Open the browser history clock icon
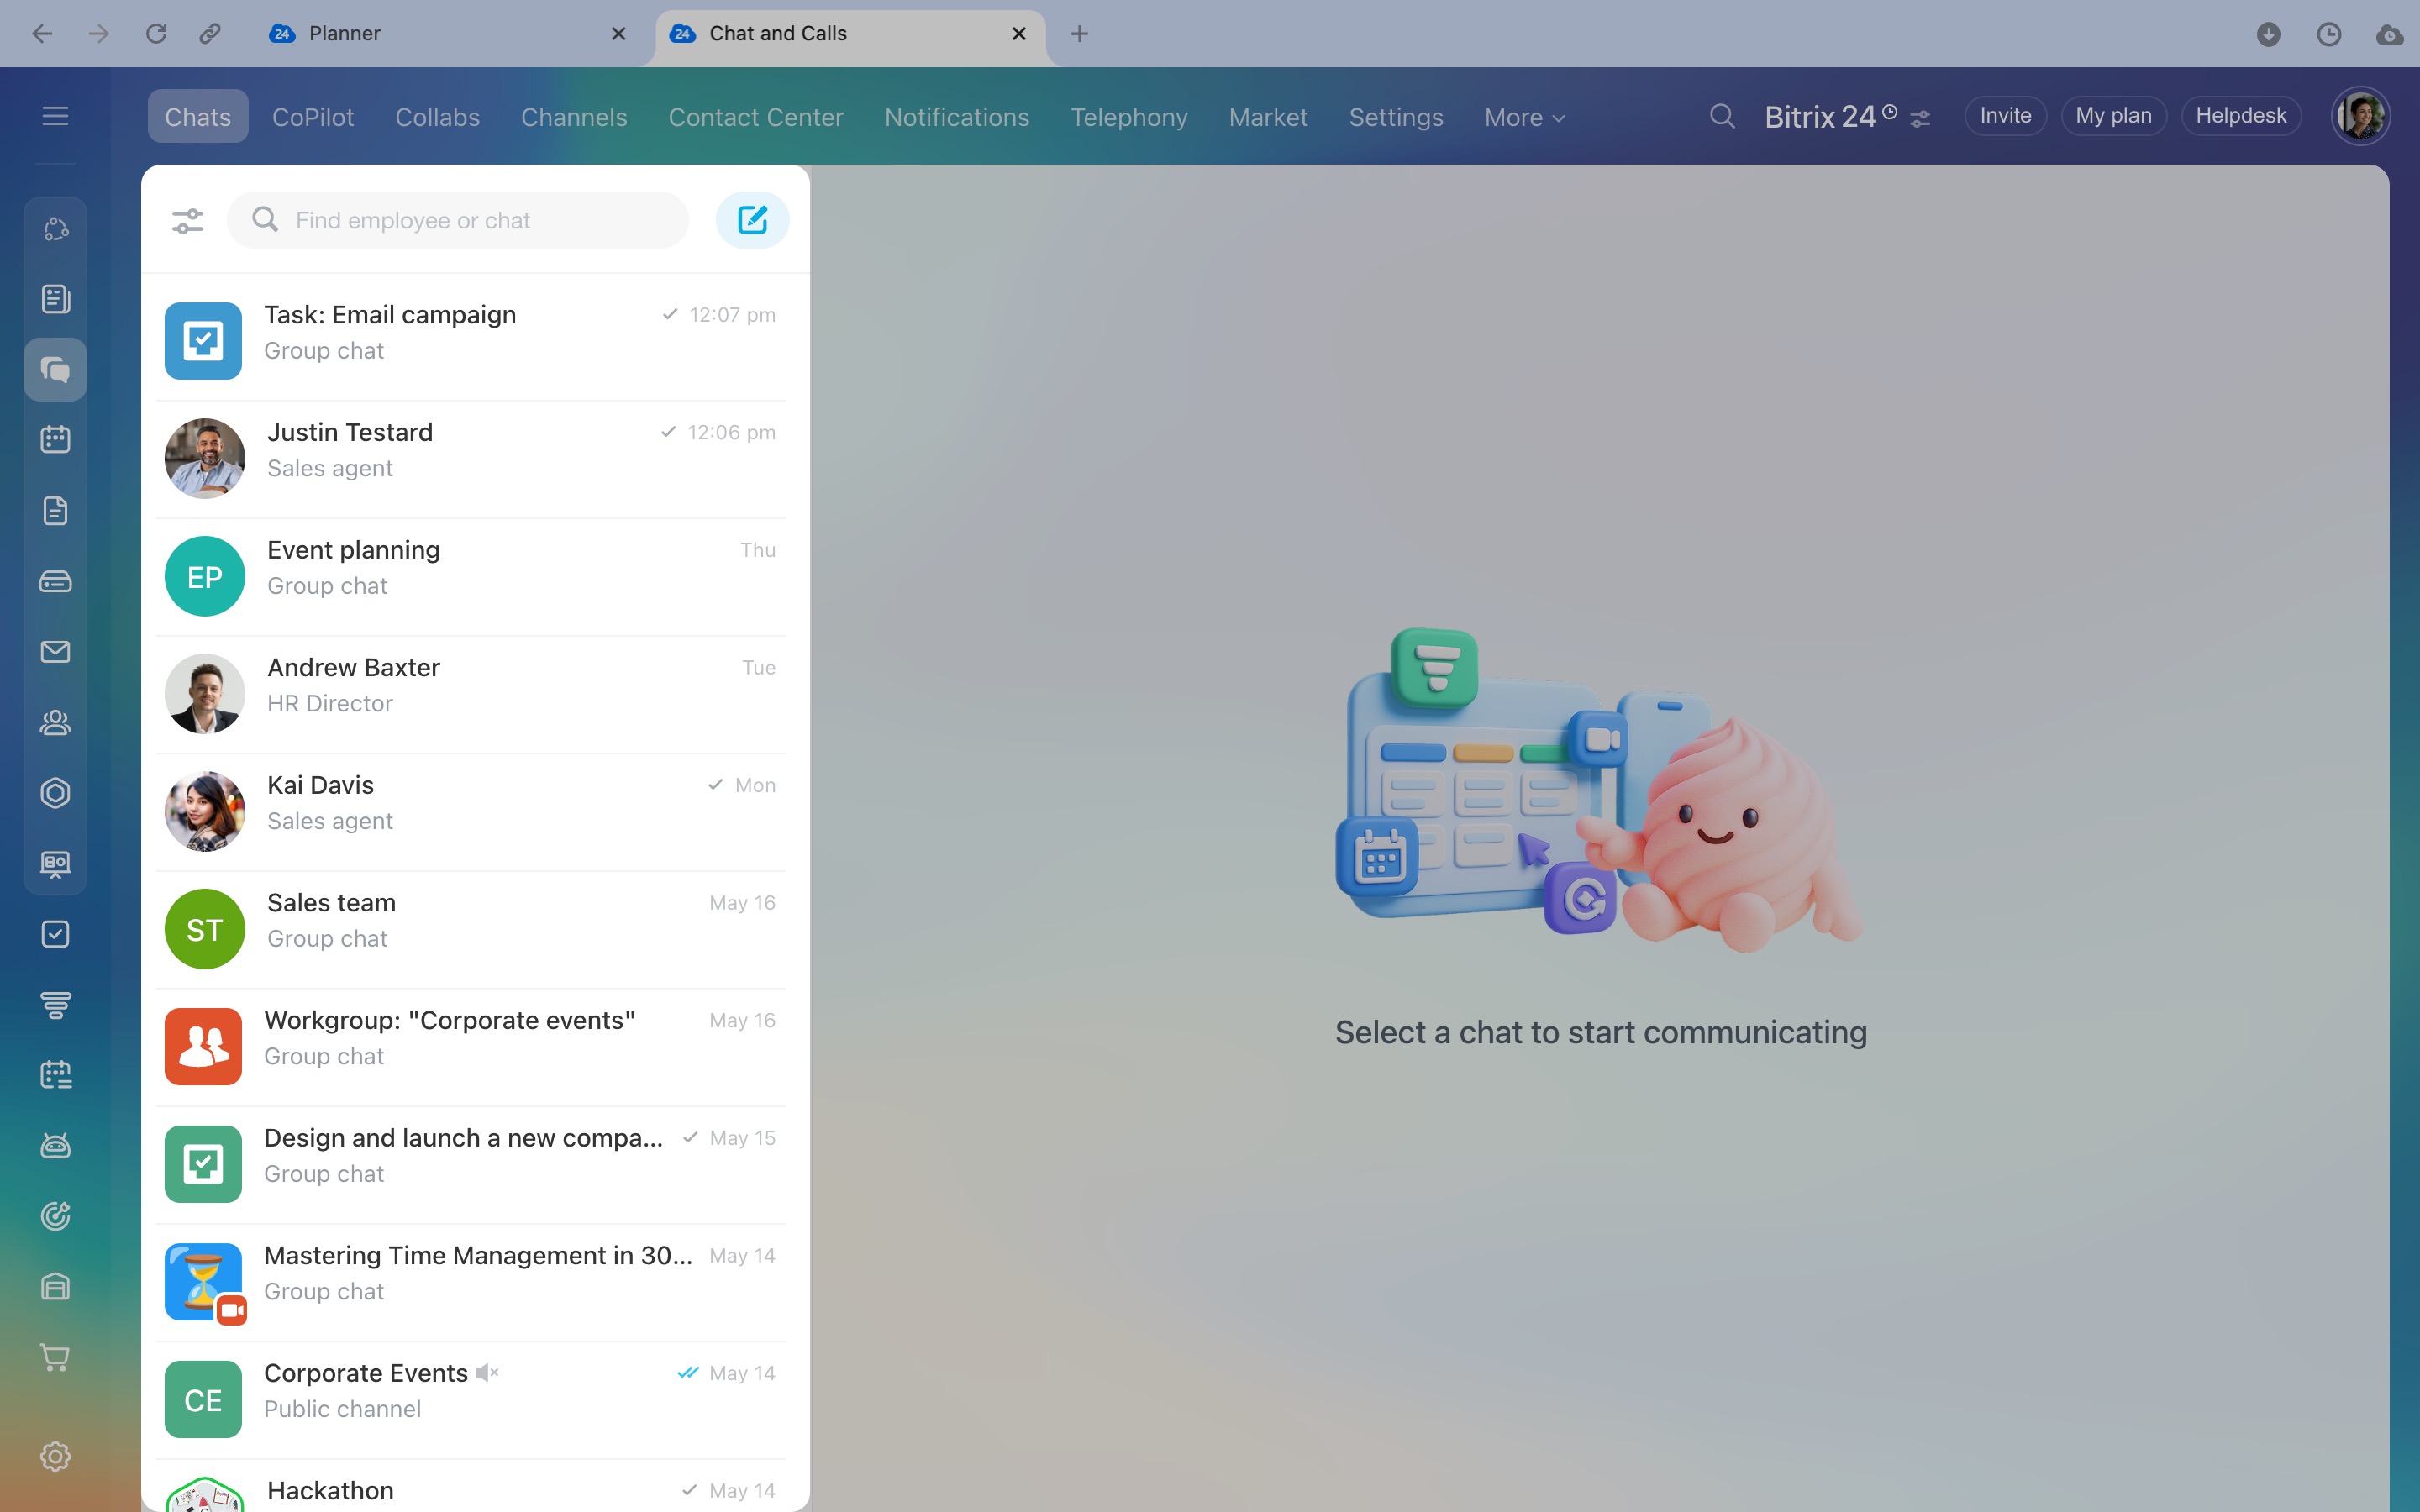Image resolution: width=2420 pixels, height=1512 pixels. tap(2329, 34)
